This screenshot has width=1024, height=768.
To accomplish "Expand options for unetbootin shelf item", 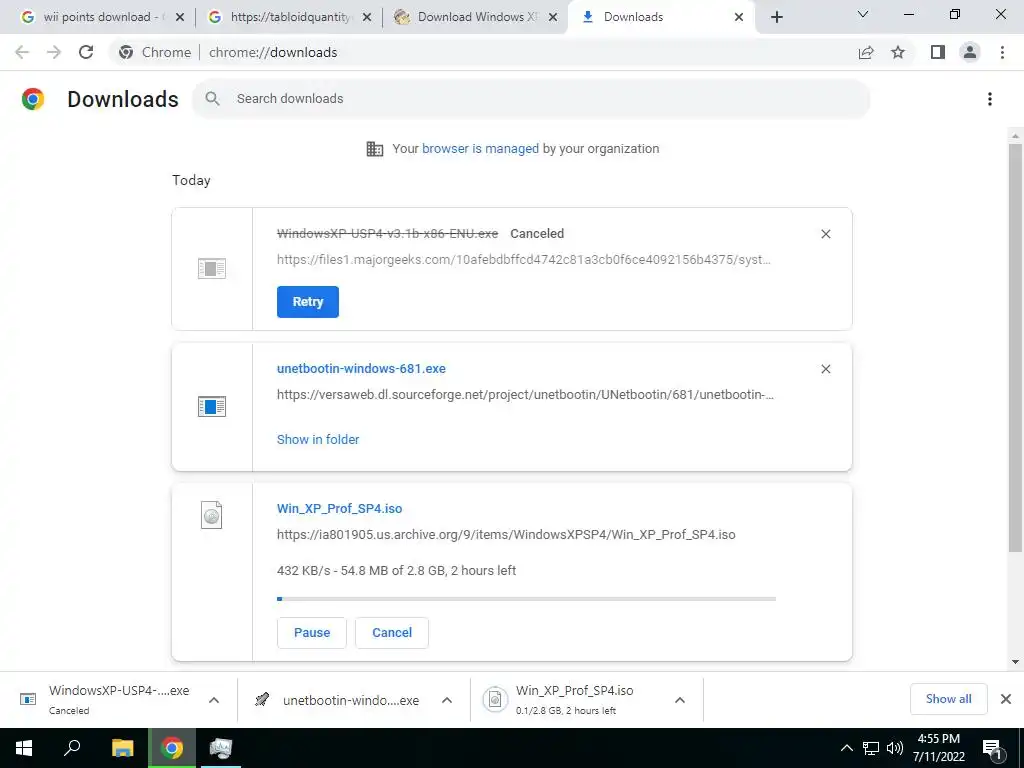I will tap(447, 700).
